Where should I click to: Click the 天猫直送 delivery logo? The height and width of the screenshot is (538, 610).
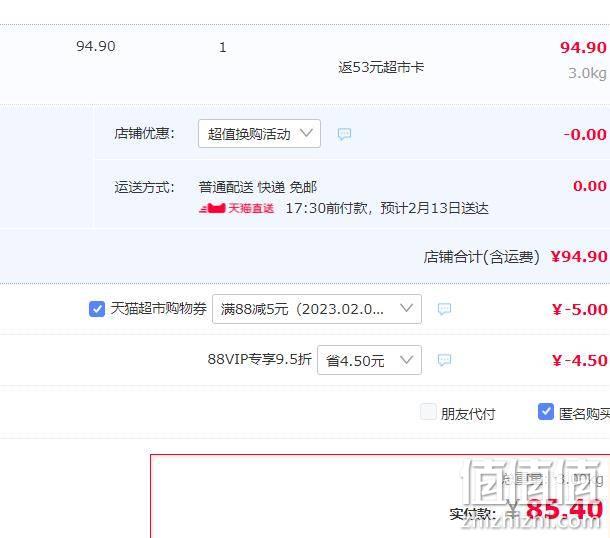(x=237, y=209)
